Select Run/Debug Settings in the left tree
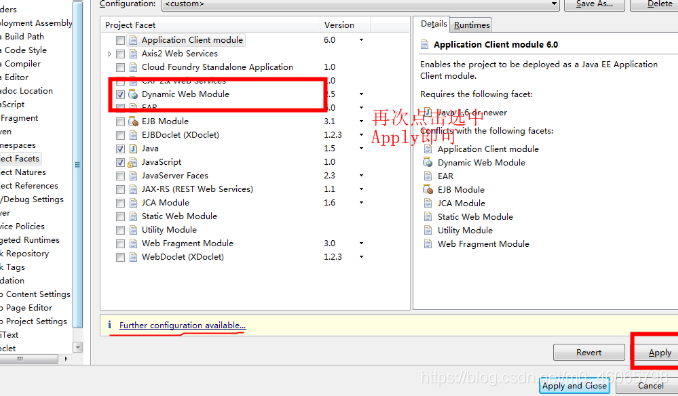Screen dimensions: 678x396 [32, 199]
